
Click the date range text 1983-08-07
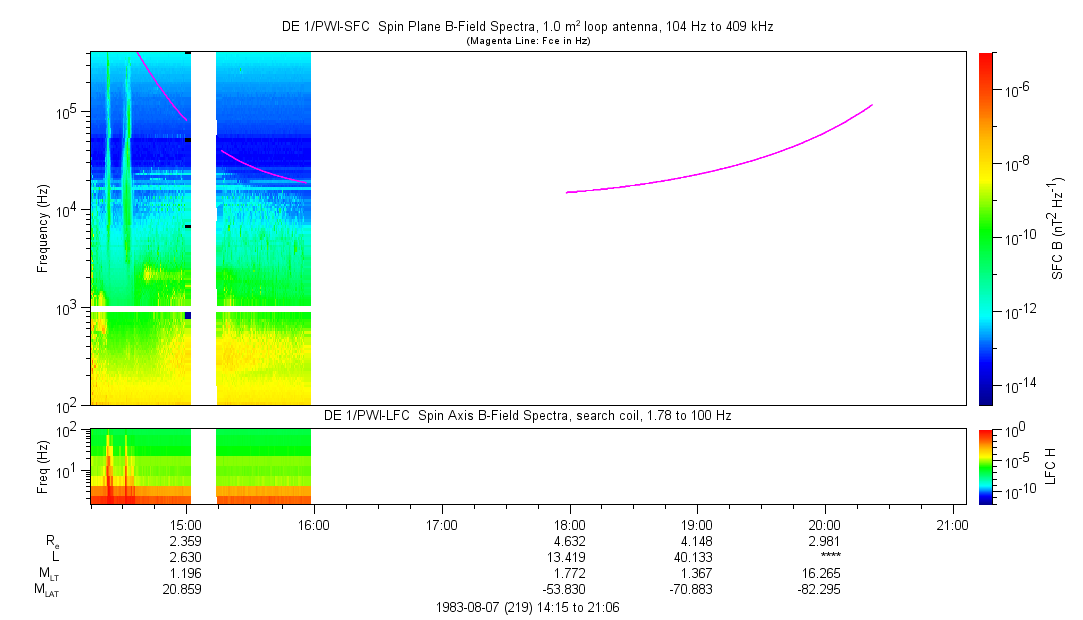[x=527, y=607]
